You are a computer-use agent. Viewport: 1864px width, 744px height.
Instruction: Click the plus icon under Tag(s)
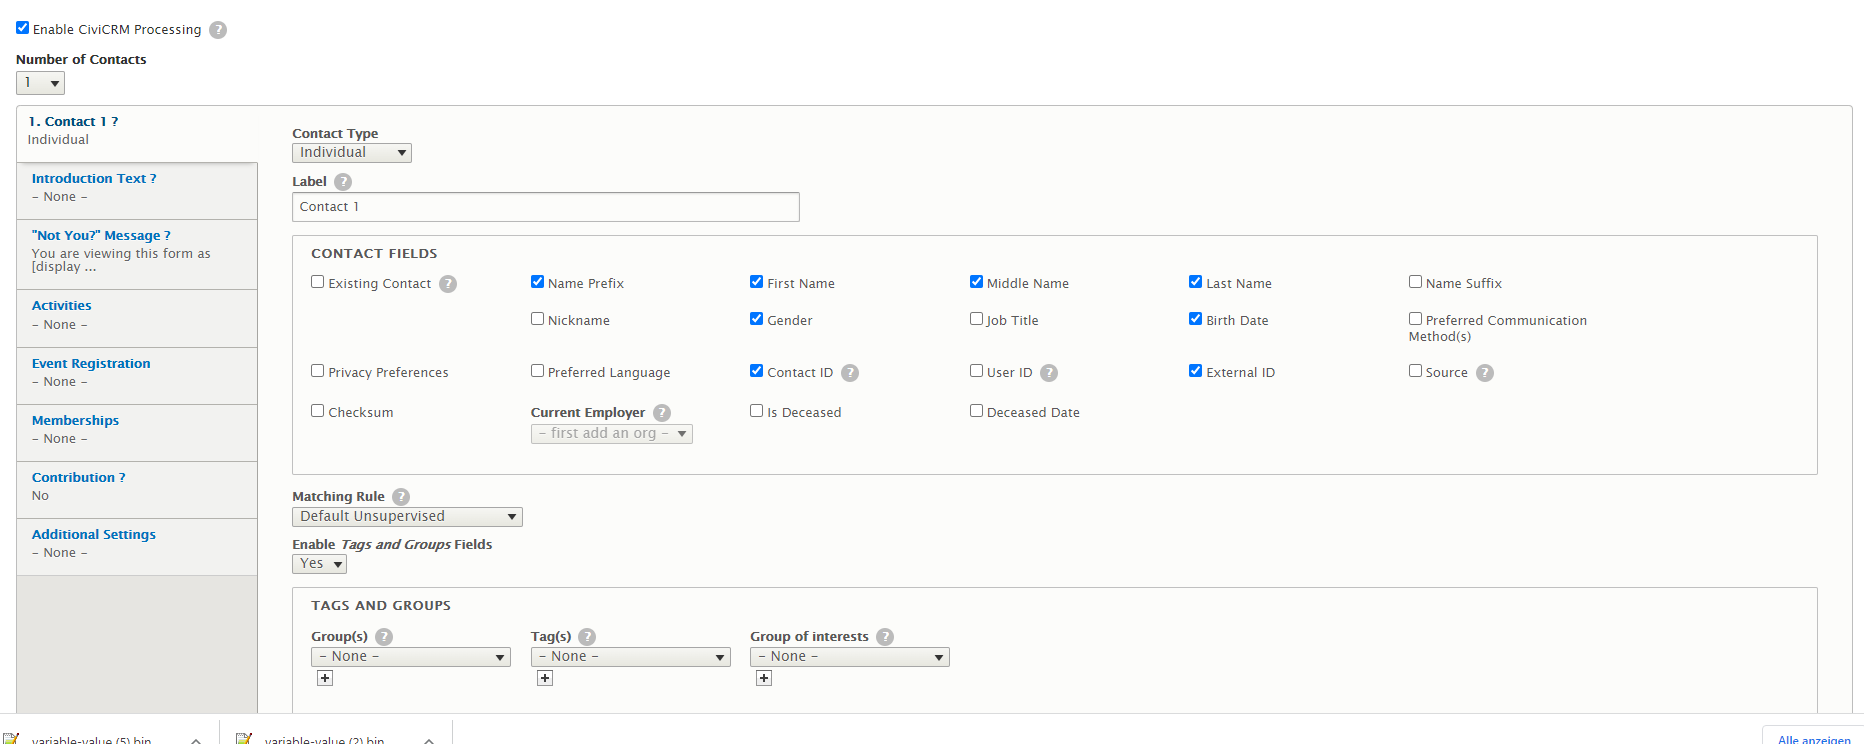pos(545,678)
